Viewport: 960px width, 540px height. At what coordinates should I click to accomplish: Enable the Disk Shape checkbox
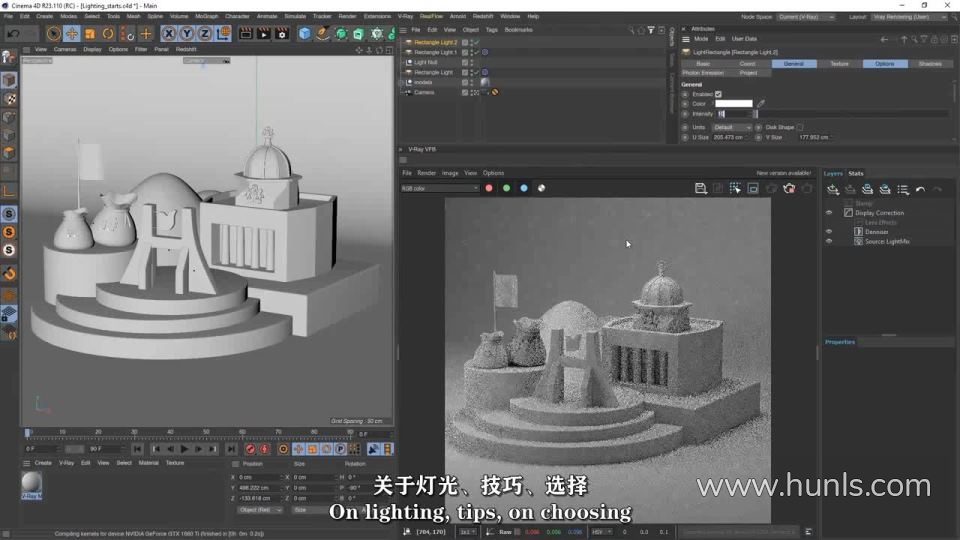(800, 127)
